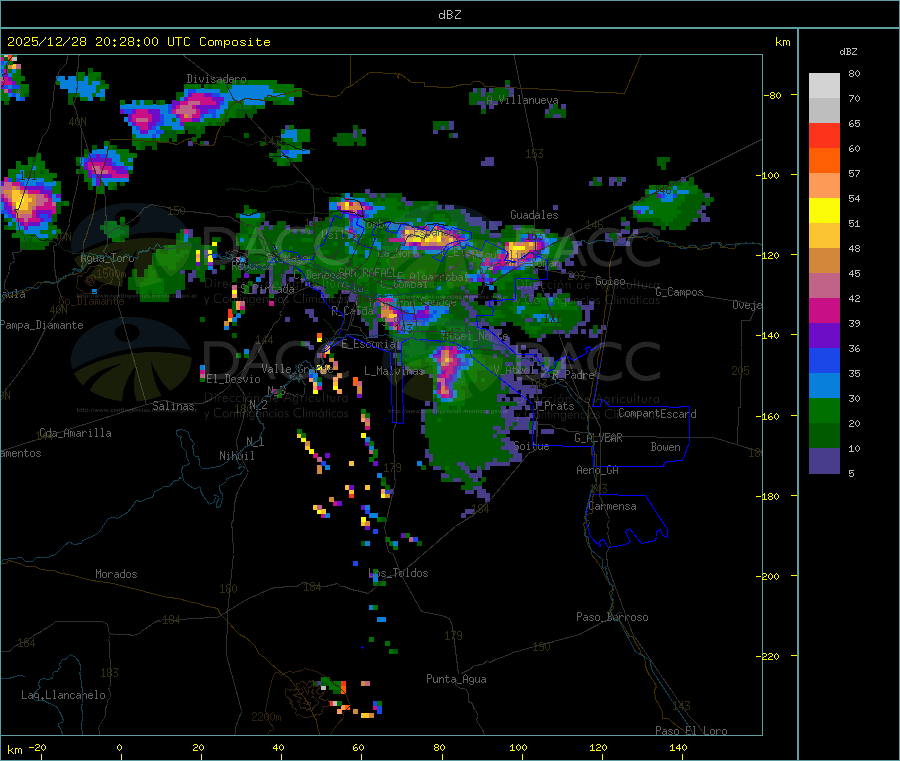Click the 'El_Desvio' map label

coord(234,379)
